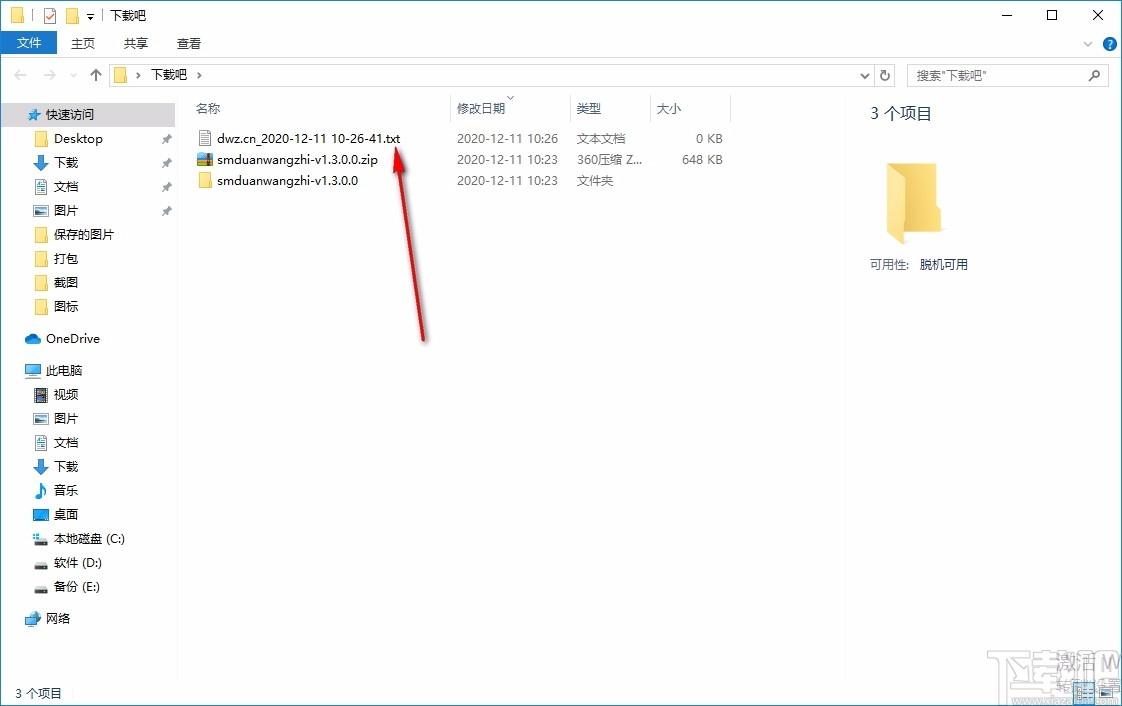Open 本地磁盘 (C:) drive
Image resolution: width=1122 pixels, height=706 pixels.
pyautogui.click(x=89, y=539)
